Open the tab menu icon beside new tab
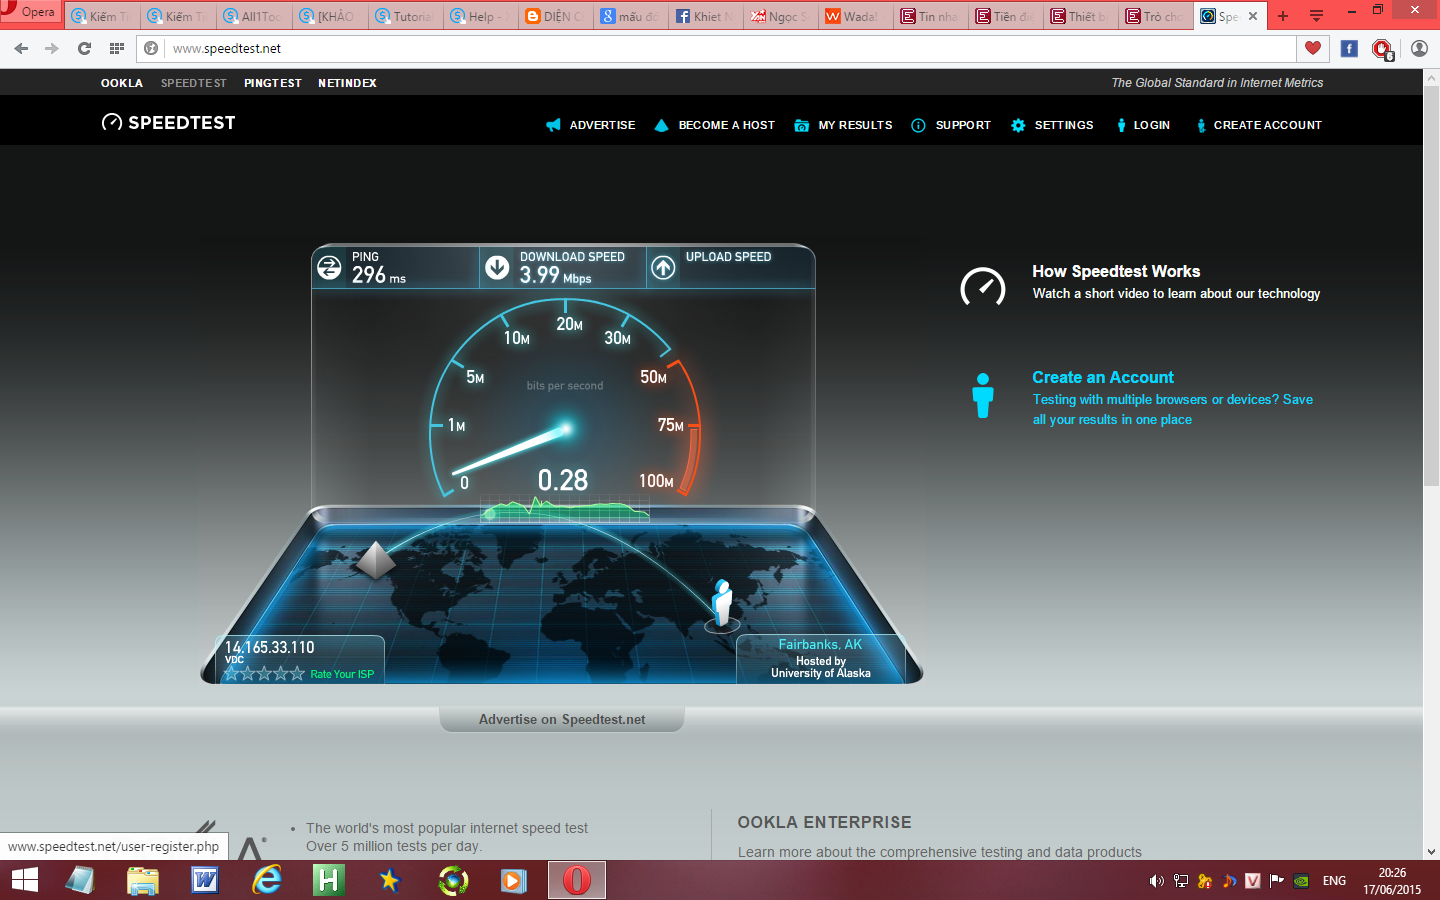This screenshot has width=1440, height=900. [1316, 16]
